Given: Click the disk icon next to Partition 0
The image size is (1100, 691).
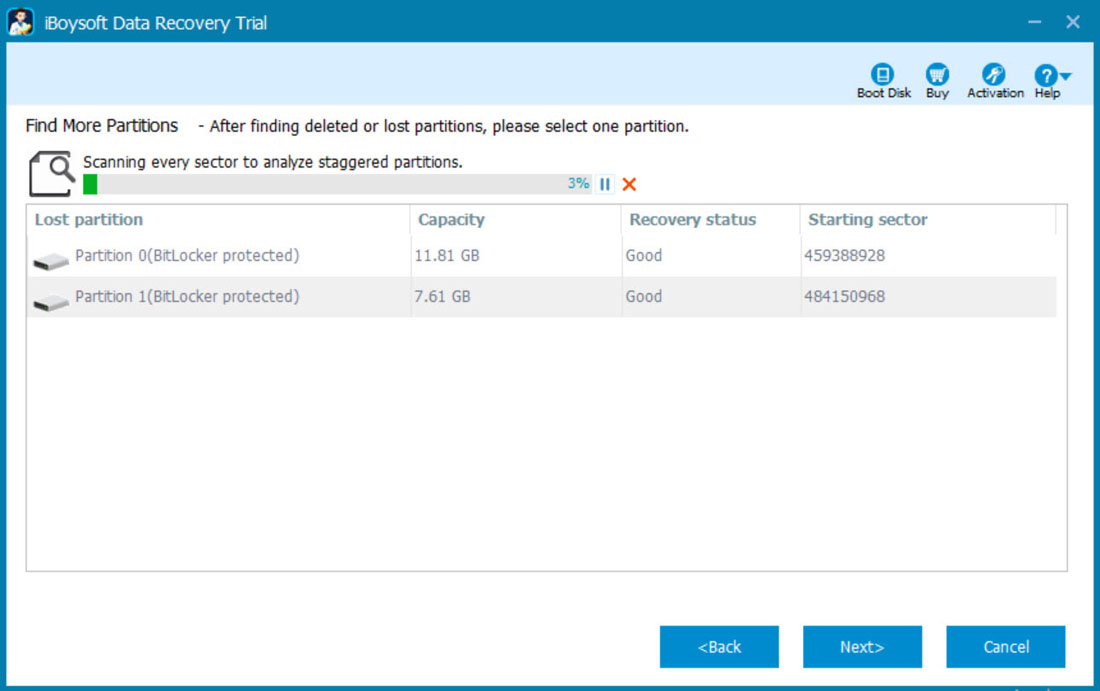Looking at the screenshot, I should (x=50, y=260).
